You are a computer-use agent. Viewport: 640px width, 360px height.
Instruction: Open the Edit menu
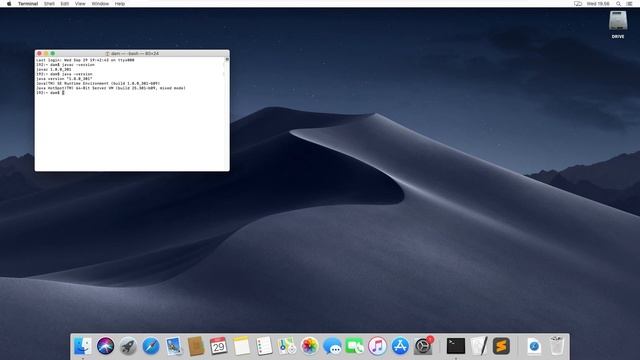point(64,4)
